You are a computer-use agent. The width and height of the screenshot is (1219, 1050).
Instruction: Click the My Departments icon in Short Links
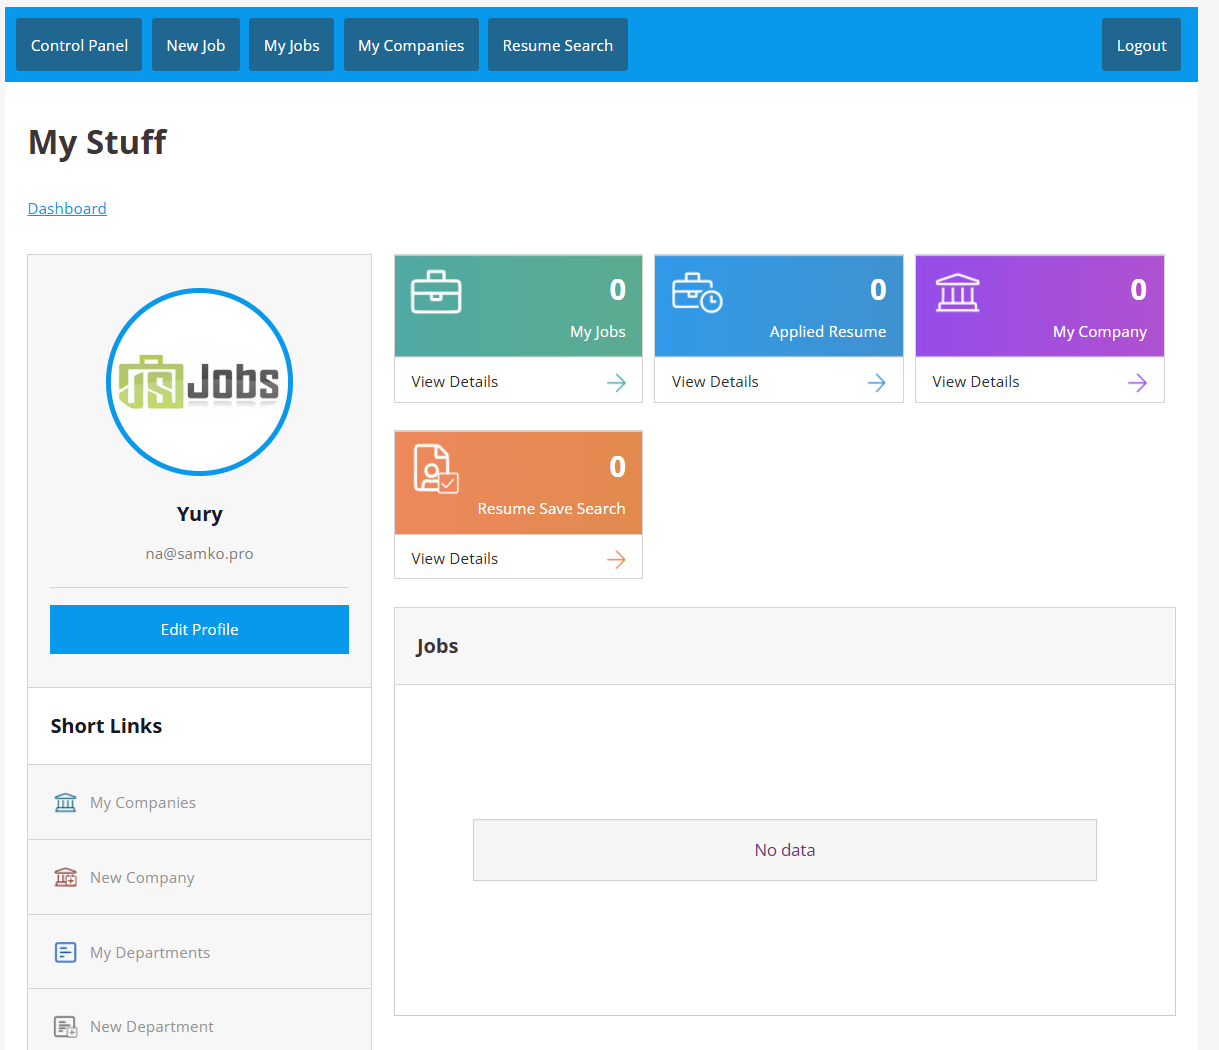coord(66,953)
